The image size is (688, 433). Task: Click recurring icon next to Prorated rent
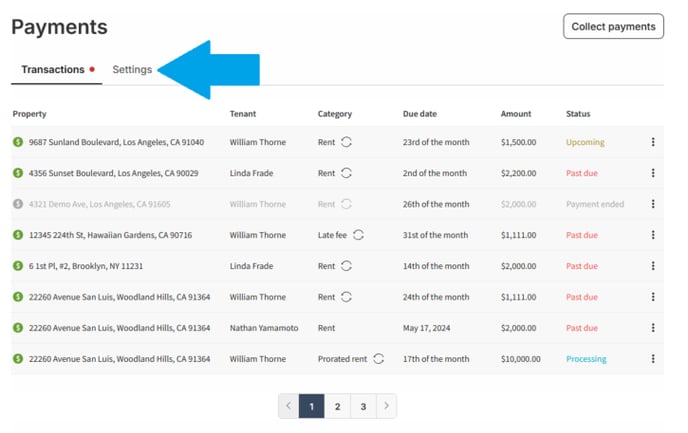(x=378, y=359)
